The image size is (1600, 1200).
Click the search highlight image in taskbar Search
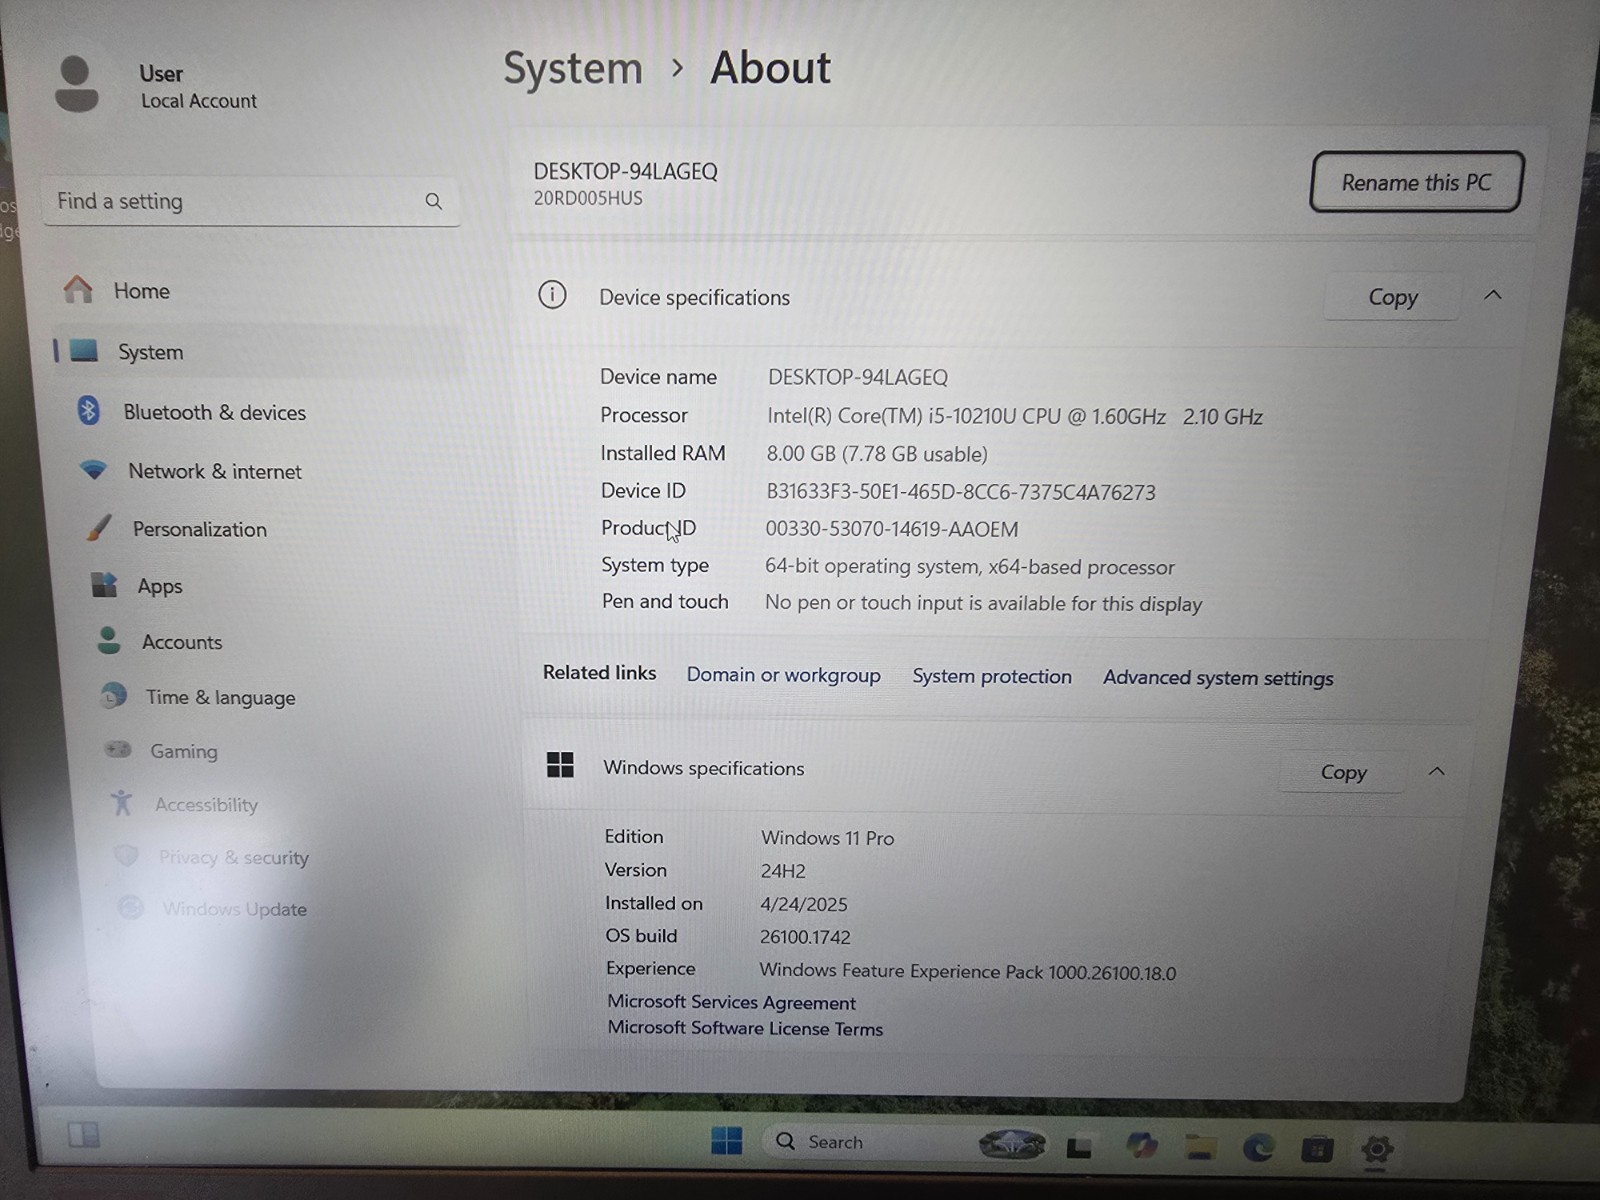(x=1012, y=1143)
